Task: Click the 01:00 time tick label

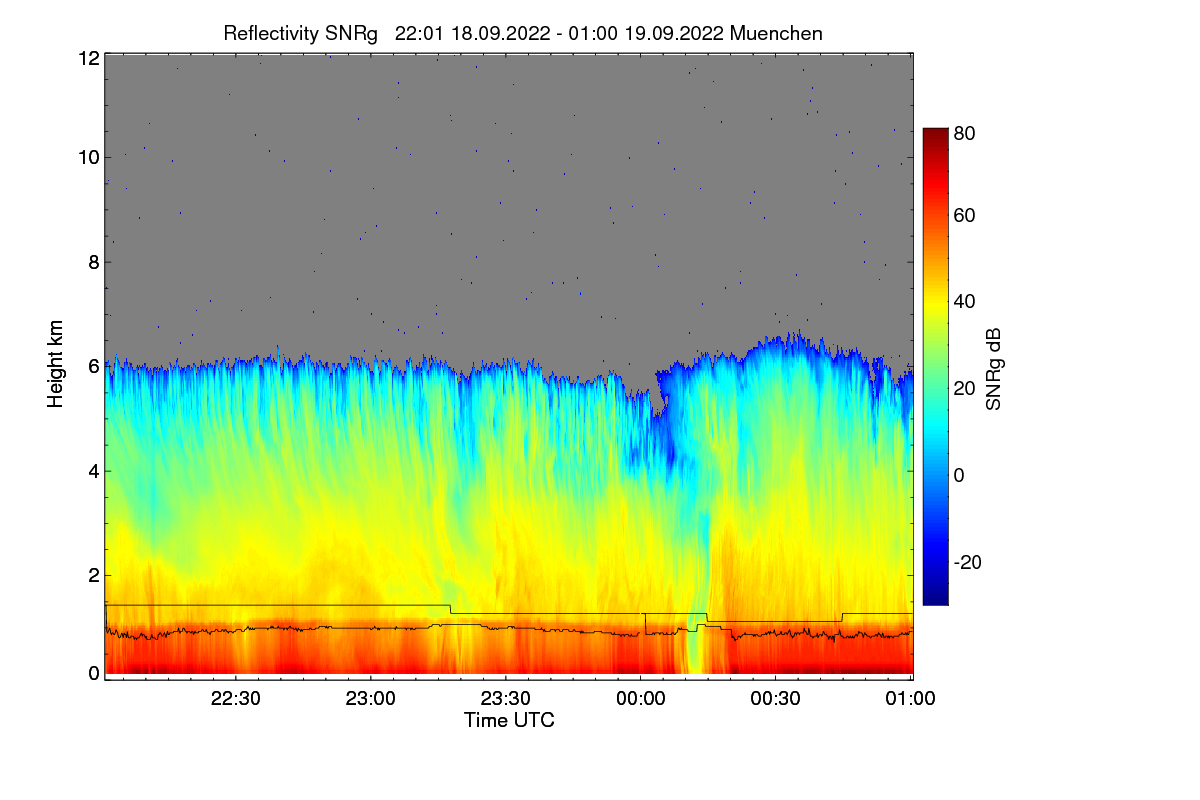Action: pyautogui.click(x=910, y=700)
